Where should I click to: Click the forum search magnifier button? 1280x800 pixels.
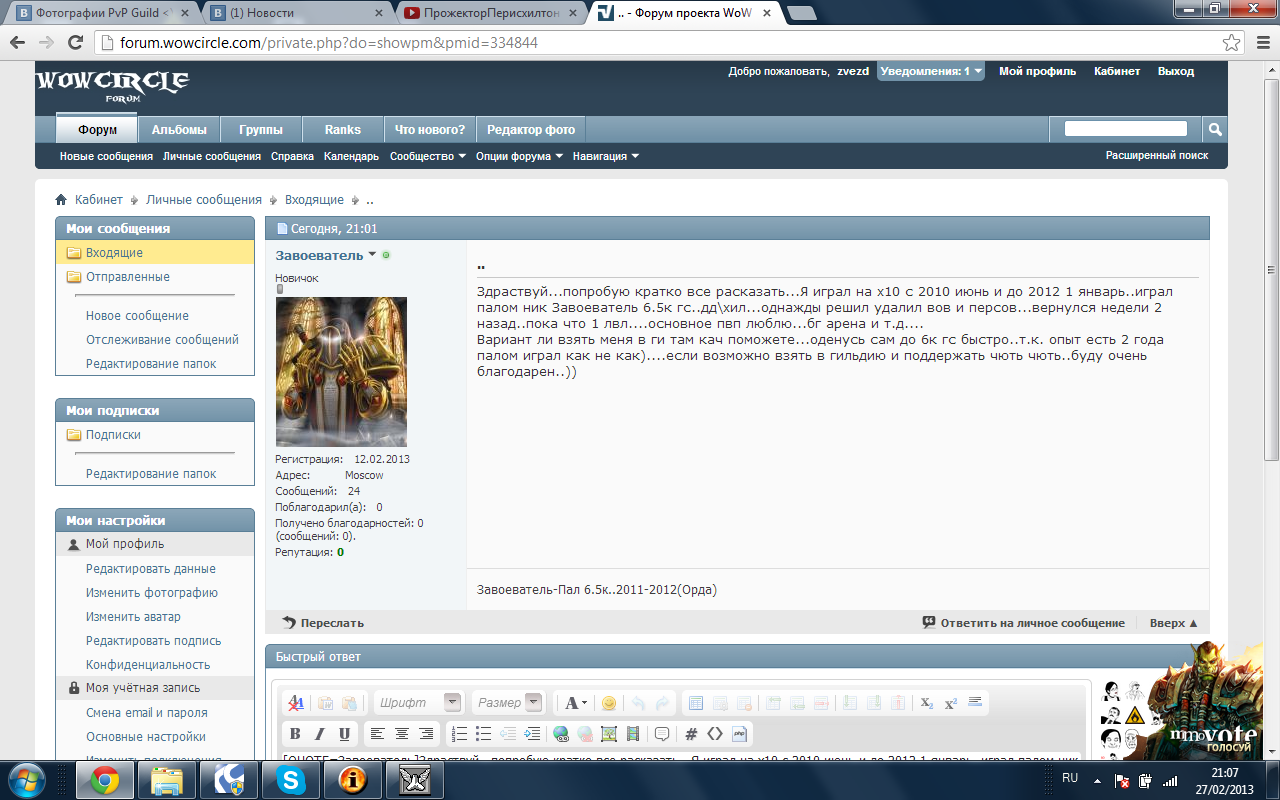click(x=1214, y=129)
